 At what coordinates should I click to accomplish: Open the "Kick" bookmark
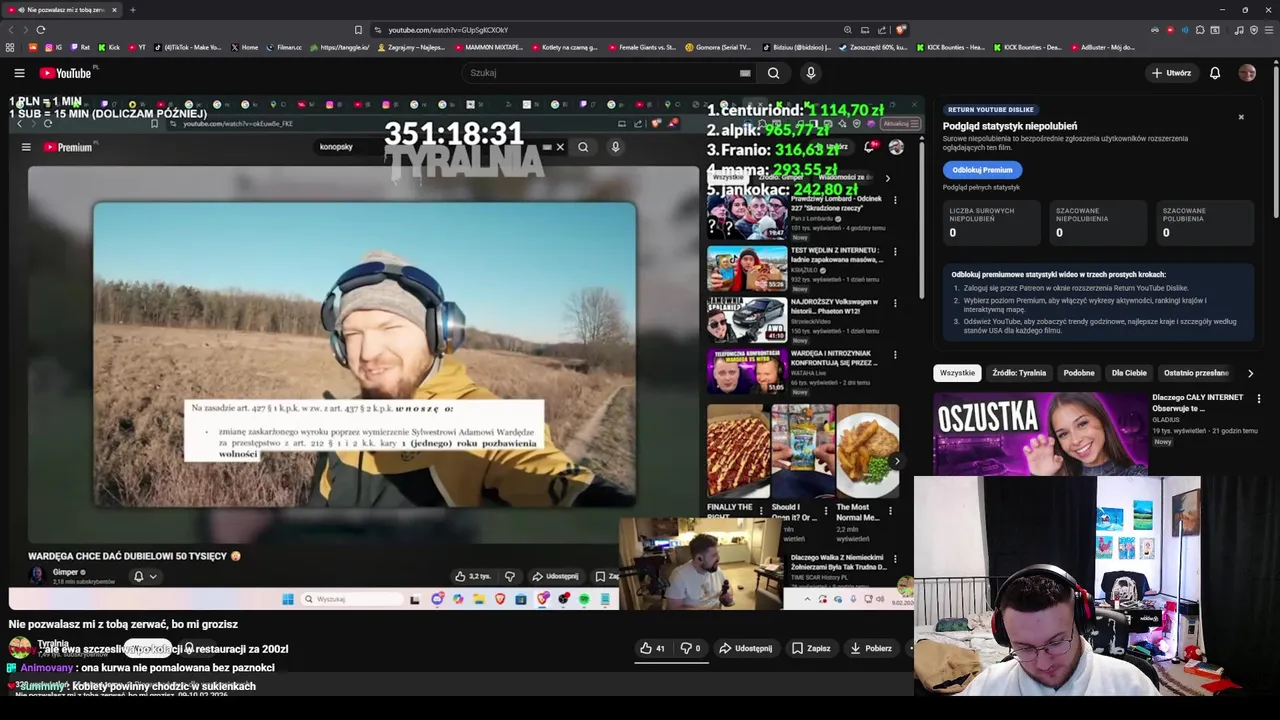click(109, 47)
